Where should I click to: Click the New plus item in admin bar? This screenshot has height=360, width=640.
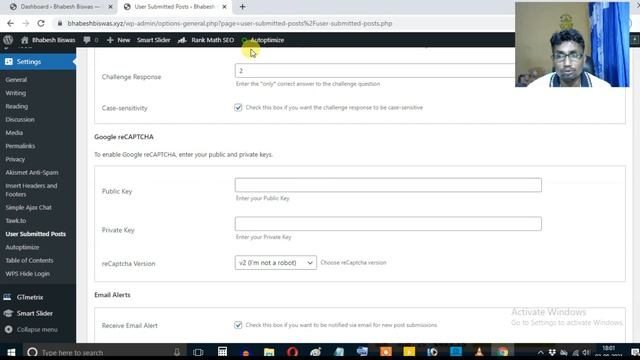(x=118, y=40)
